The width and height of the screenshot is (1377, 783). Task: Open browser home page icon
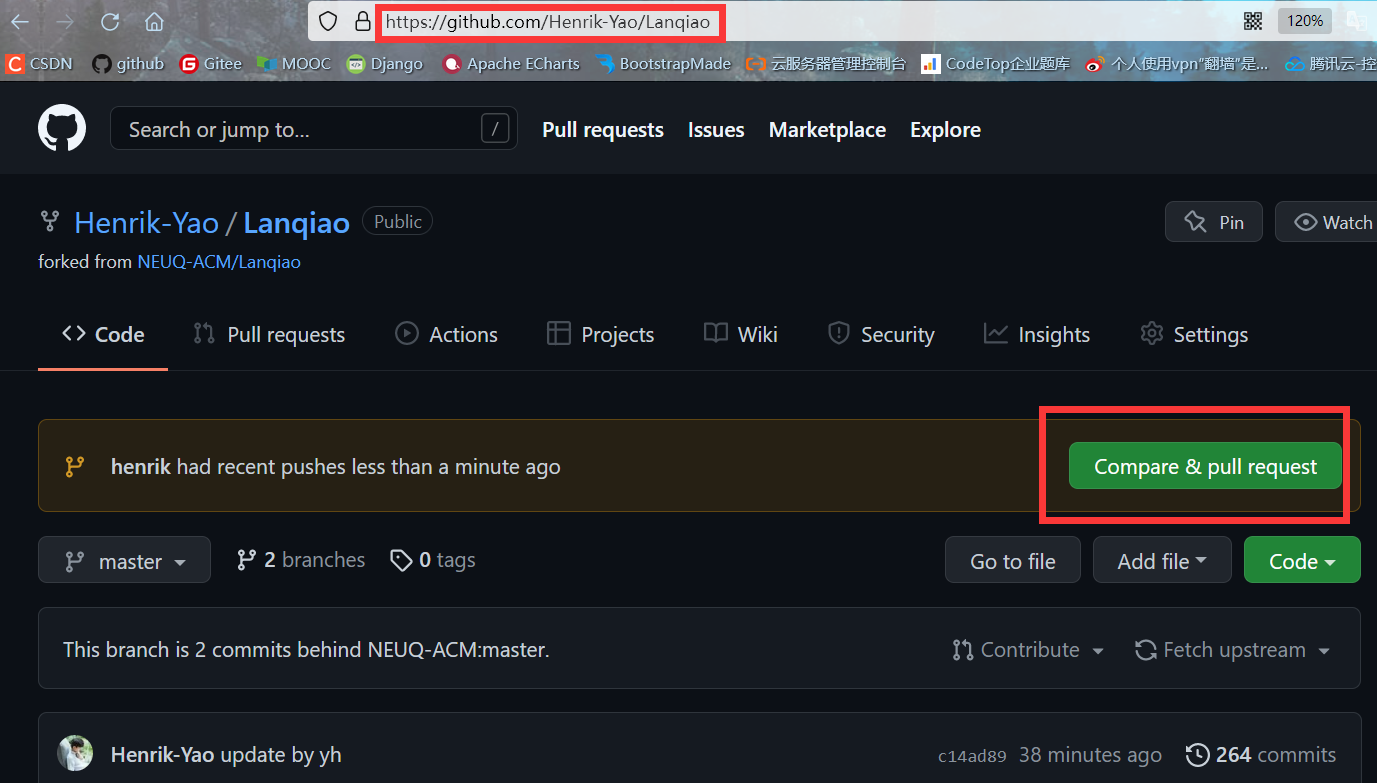pyautogui.click(x=154, y=21)
